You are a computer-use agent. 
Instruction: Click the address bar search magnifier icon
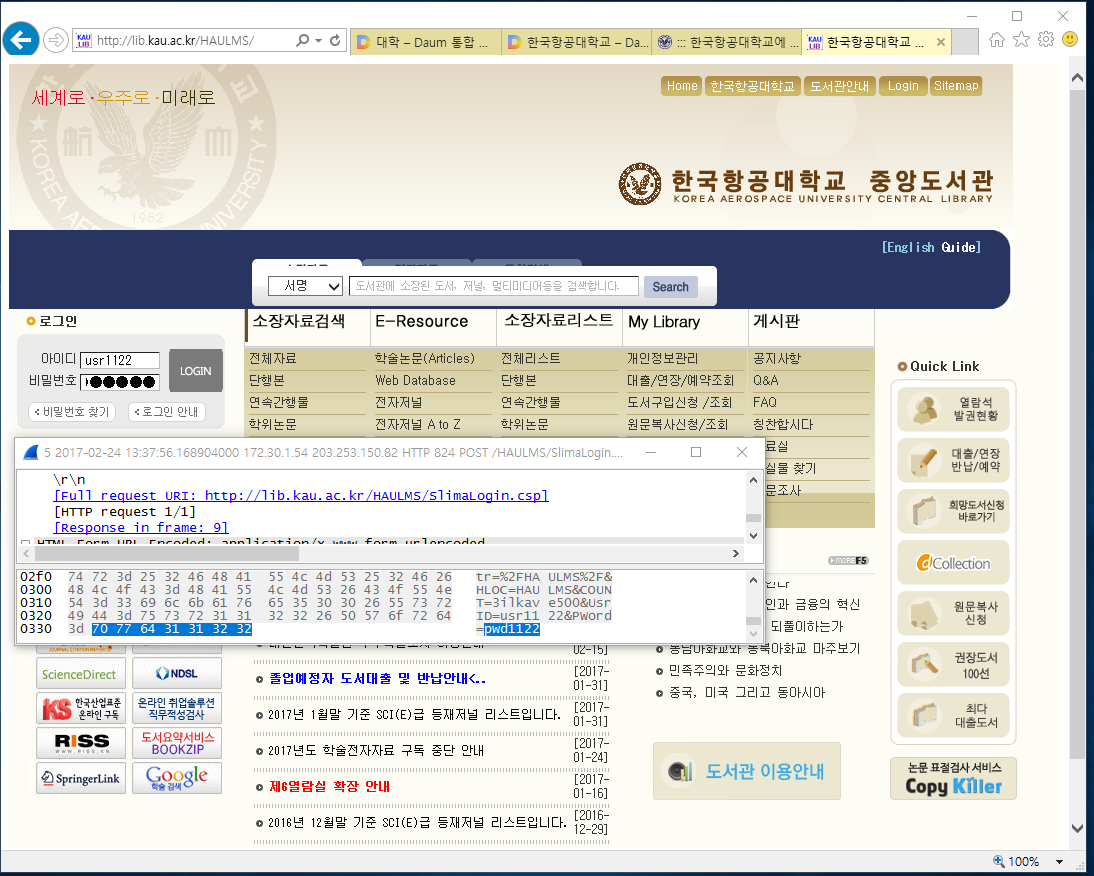pos(302,40)
